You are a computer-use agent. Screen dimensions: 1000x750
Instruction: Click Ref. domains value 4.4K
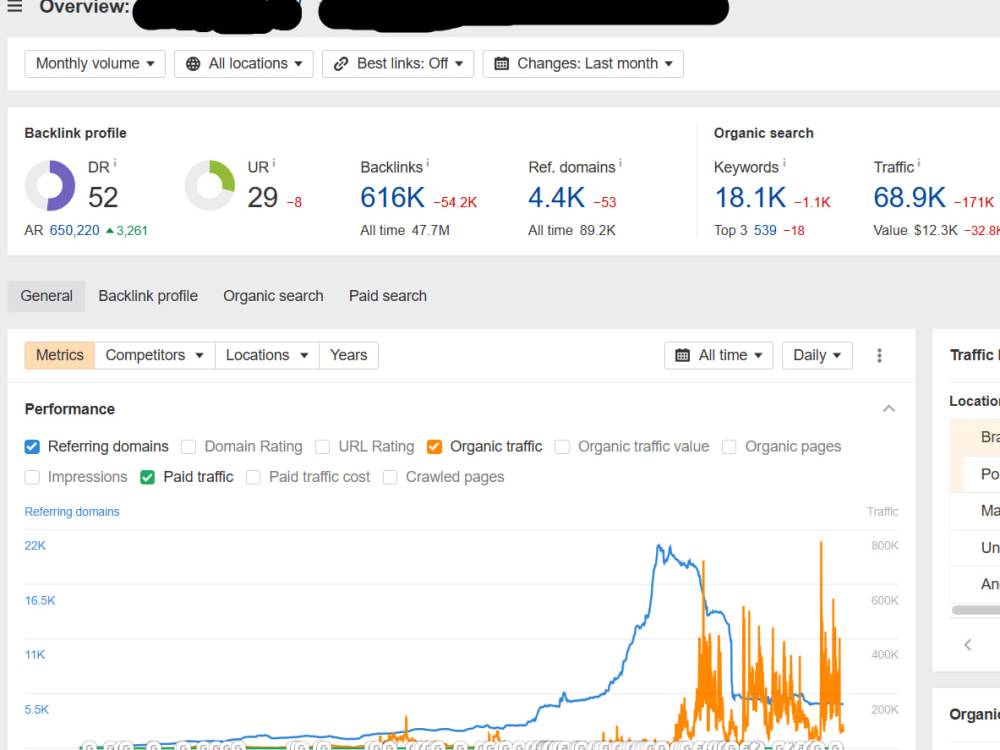pyautogui.click(x=556, y=198)
